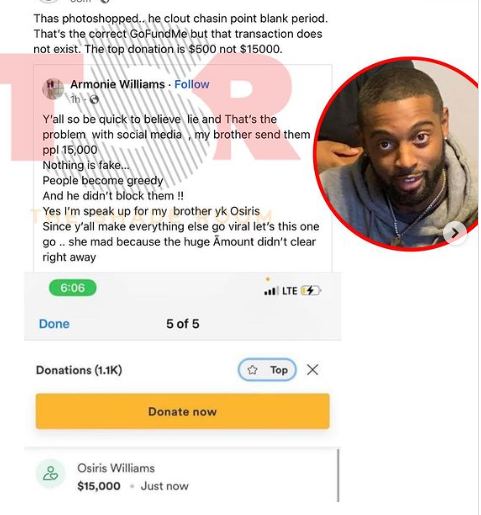Click the $15,000 donation amount
The width and height of the screenshot is (481, 515).
(99, 486)
